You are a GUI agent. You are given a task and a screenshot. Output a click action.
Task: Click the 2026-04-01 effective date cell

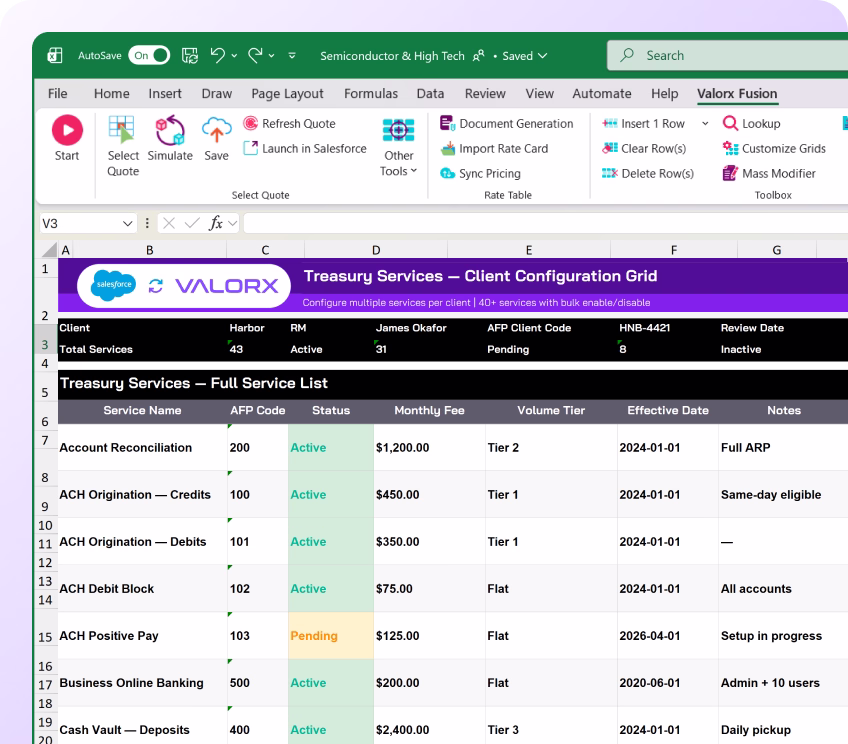[x=667, y=635]
